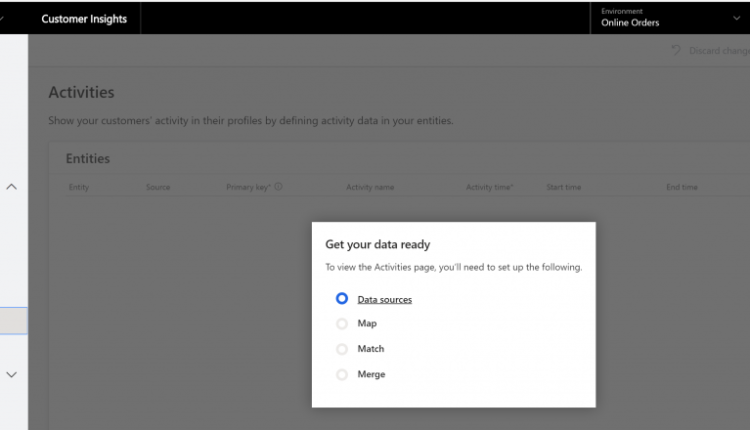The height and width of the screenshot is (430, 750).
Task: Click the Discard changes undo icon
Action: [677, 50]
